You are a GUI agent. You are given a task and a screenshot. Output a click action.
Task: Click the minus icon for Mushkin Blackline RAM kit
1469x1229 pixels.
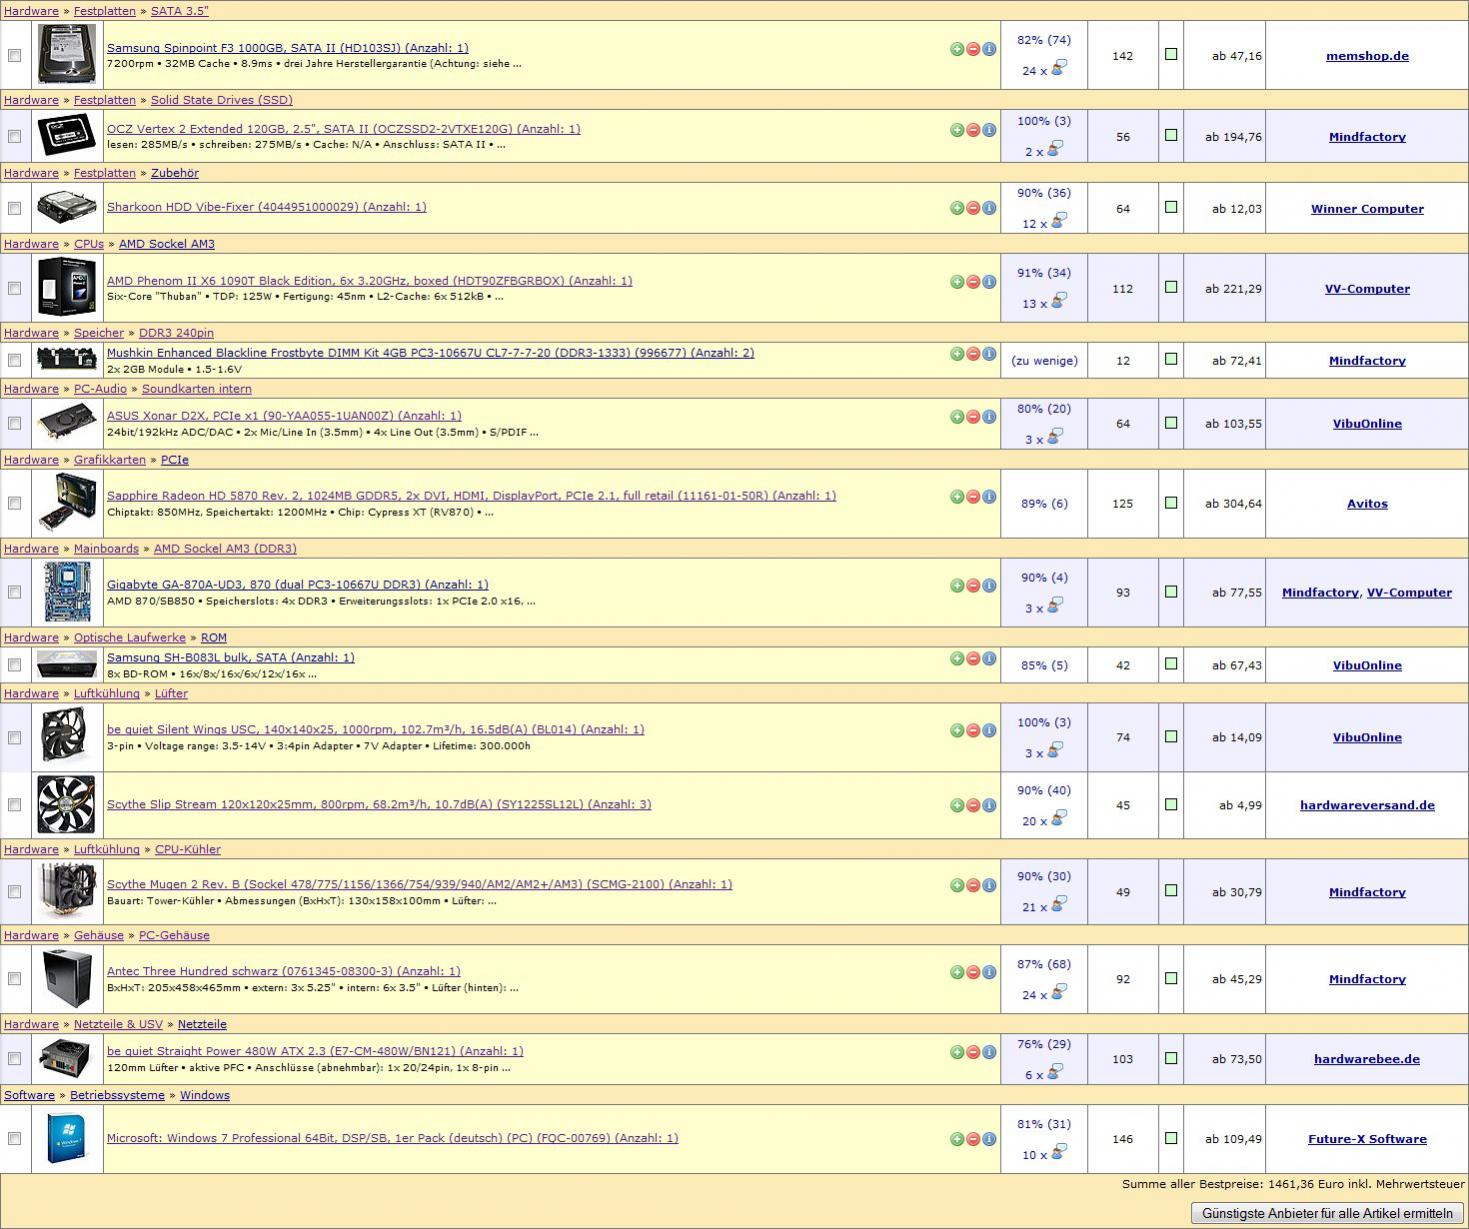(x=973, y=353)
